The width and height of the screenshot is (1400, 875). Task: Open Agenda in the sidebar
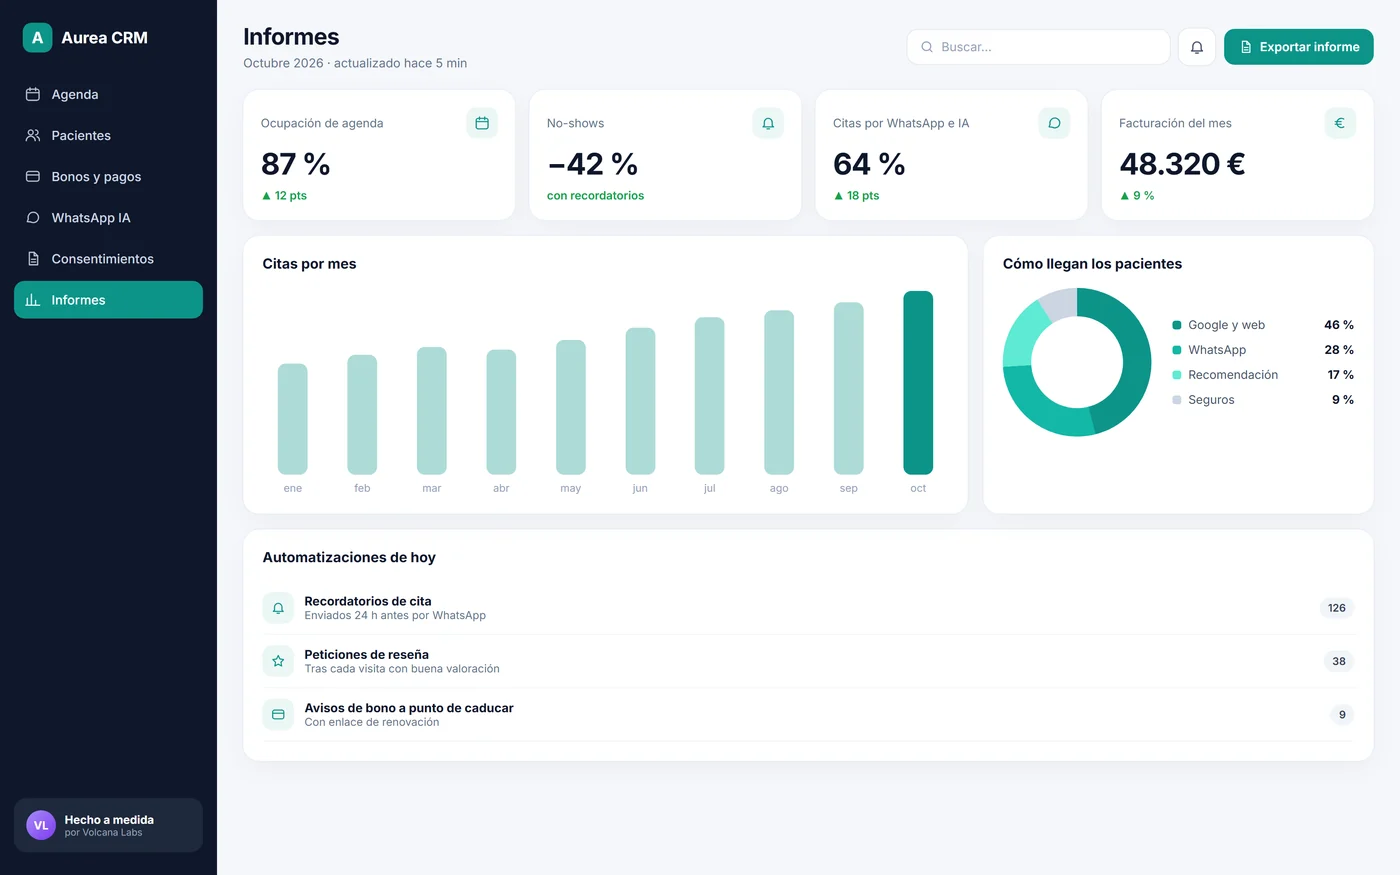tap(108, 94)
